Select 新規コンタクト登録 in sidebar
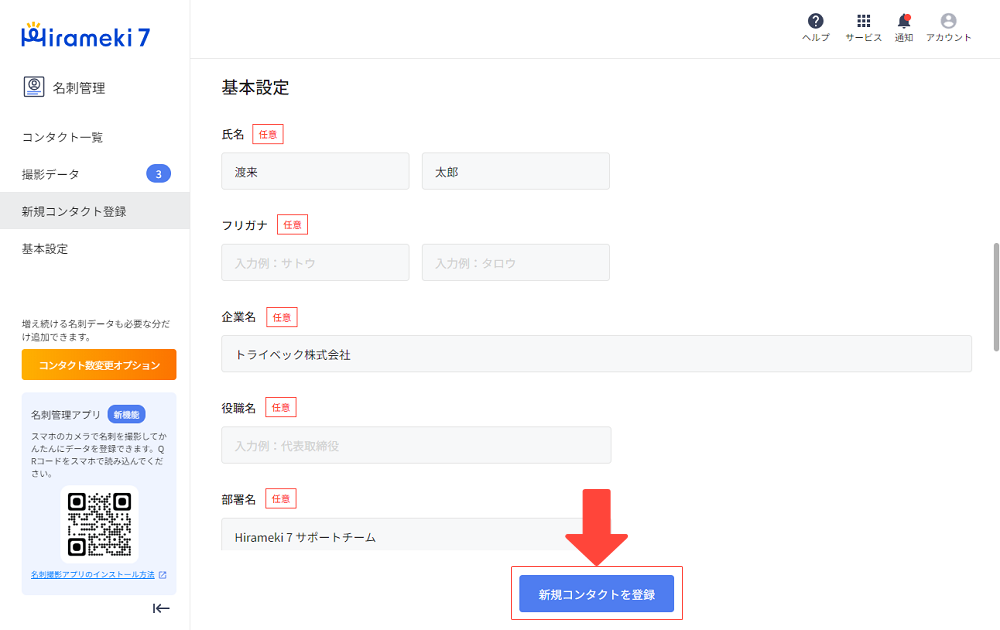The image size is (1000, 630). [x=94, y=211]
